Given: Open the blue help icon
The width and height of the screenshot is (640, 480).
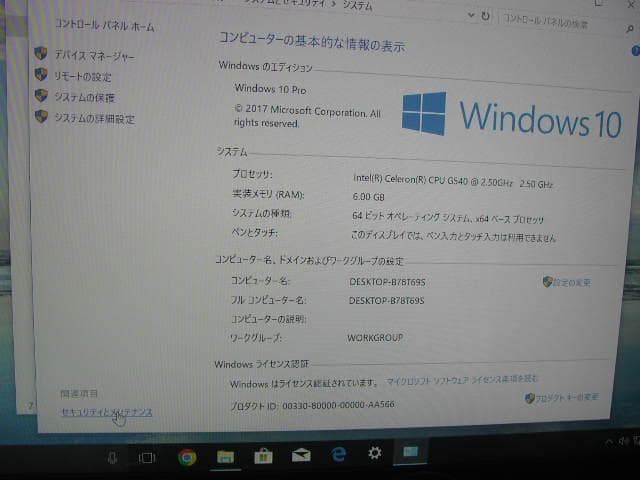Looking at the screenshot, I should tap(636, 51).
